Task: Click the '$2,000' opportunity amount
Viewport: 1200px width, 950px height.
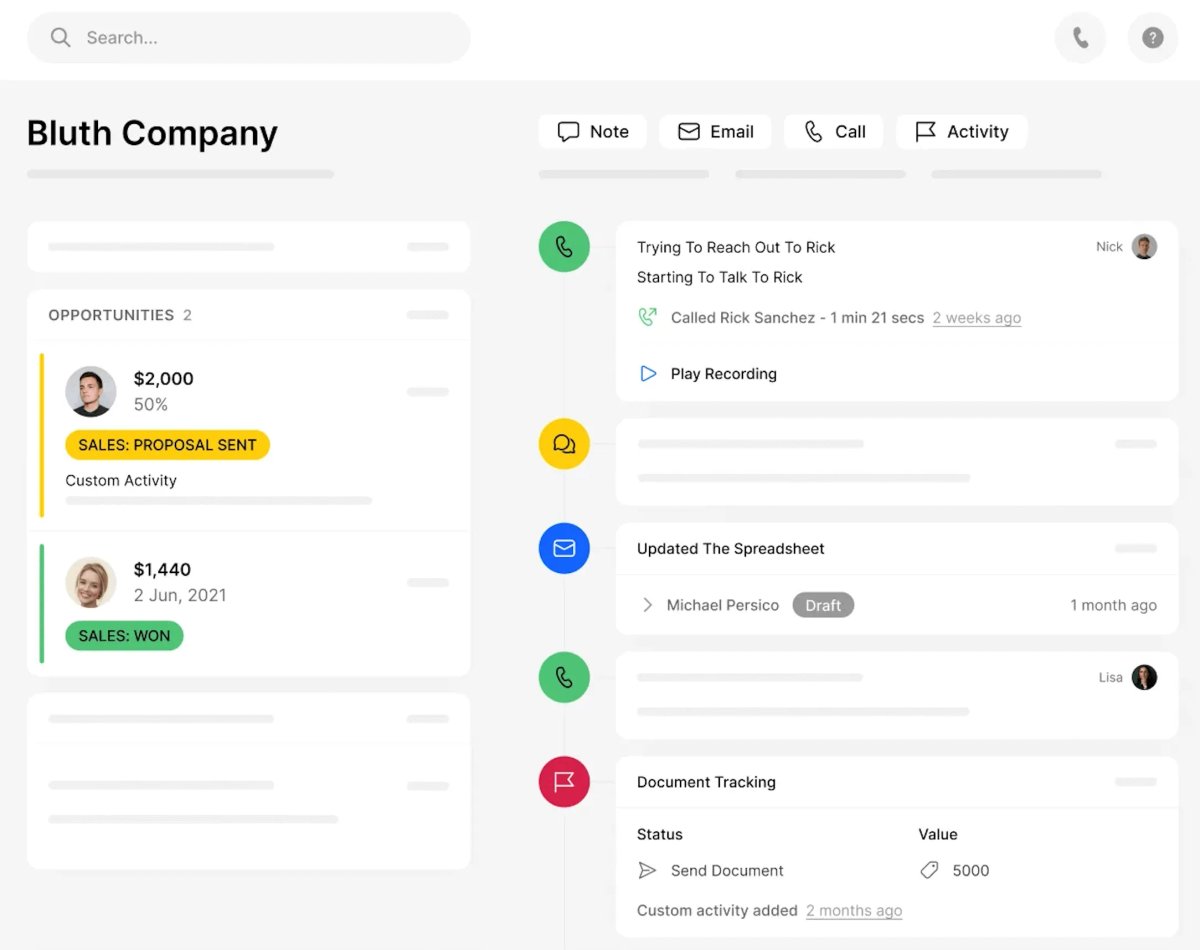Action: 164,379
